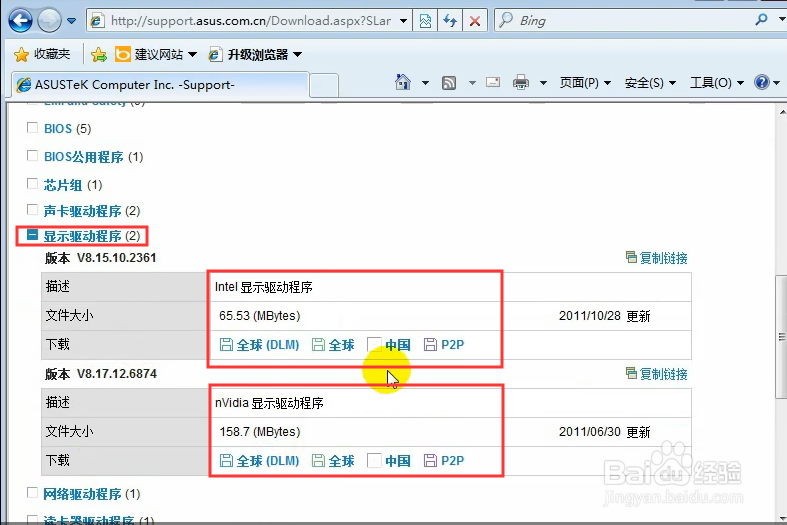Image resolution: width=787 pixels, height=525 pixels.
Task: Expand the print options dropdown arrow
Action: [x=543, y=82]
